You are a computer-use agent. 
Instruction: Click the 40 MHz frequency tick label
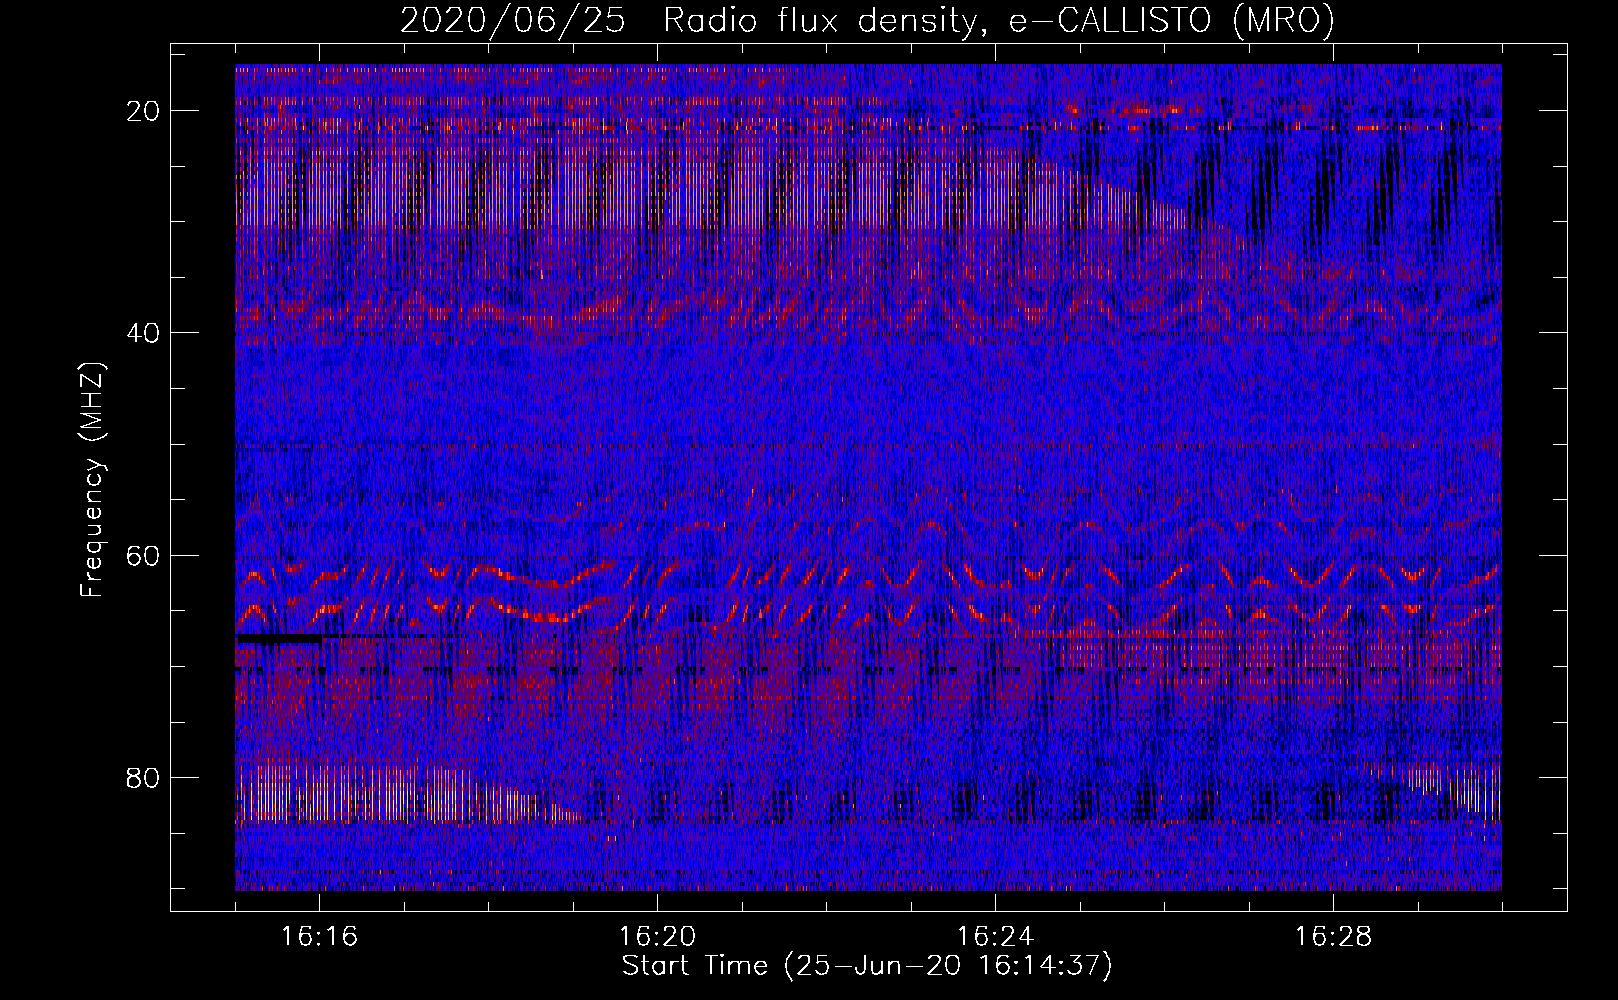tap(144, 333)
